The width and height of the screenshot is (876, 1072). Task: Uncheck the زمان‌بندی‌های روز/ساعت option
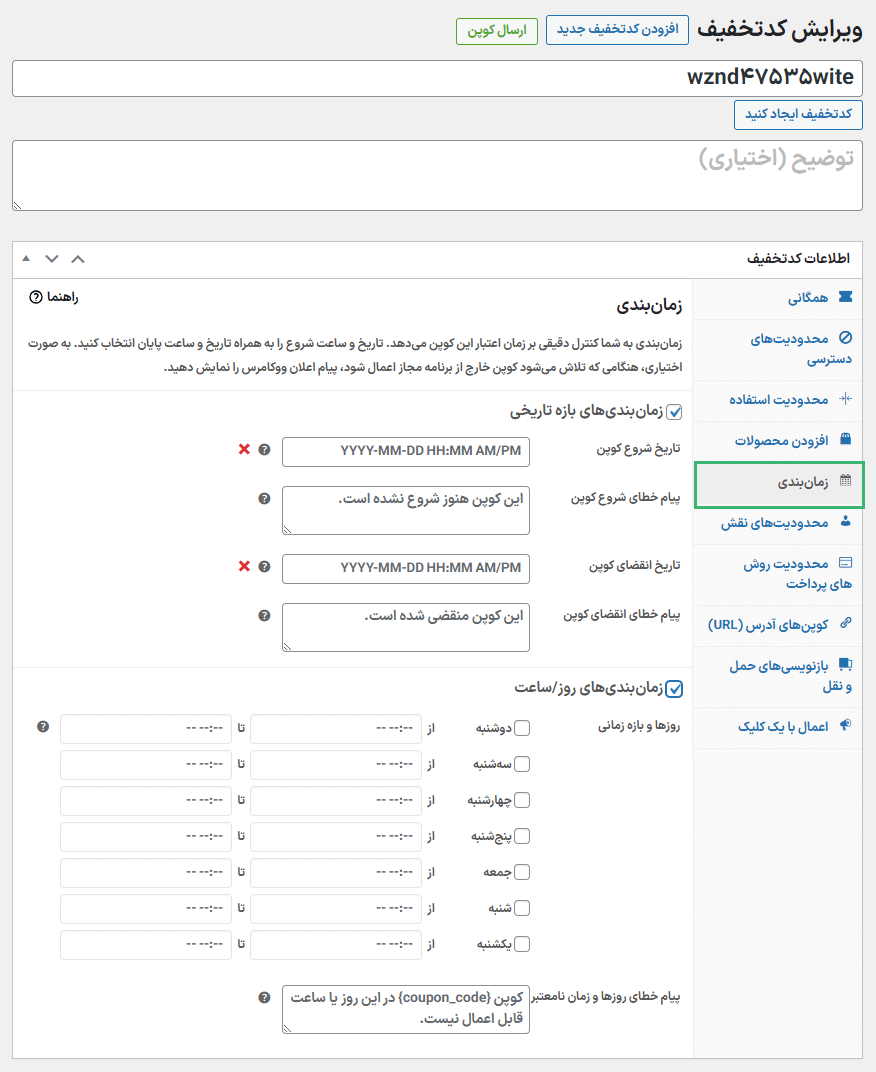coord(676,688)
